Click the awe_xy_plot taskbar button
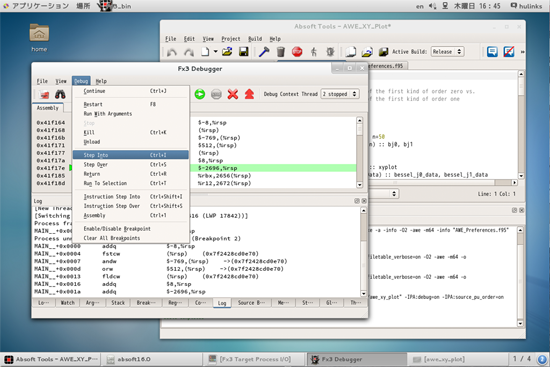The image size is (550, 367). (x=458, y=359)
